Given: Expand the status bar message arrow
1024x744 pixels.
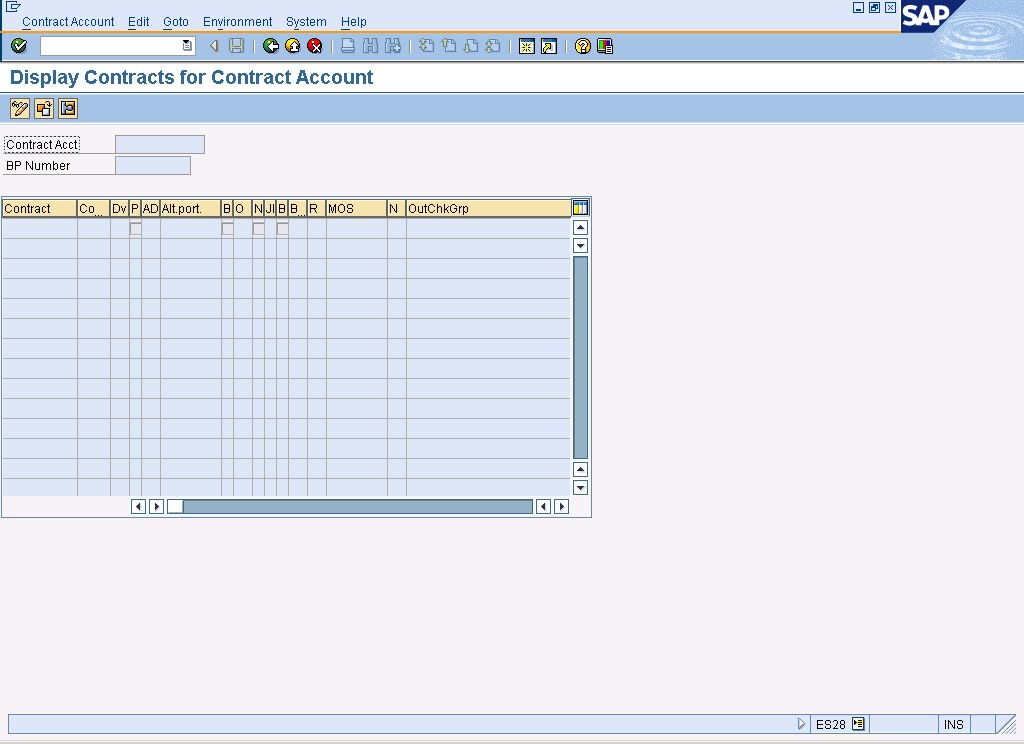Looking at the screenshot, I should point(801,724).
